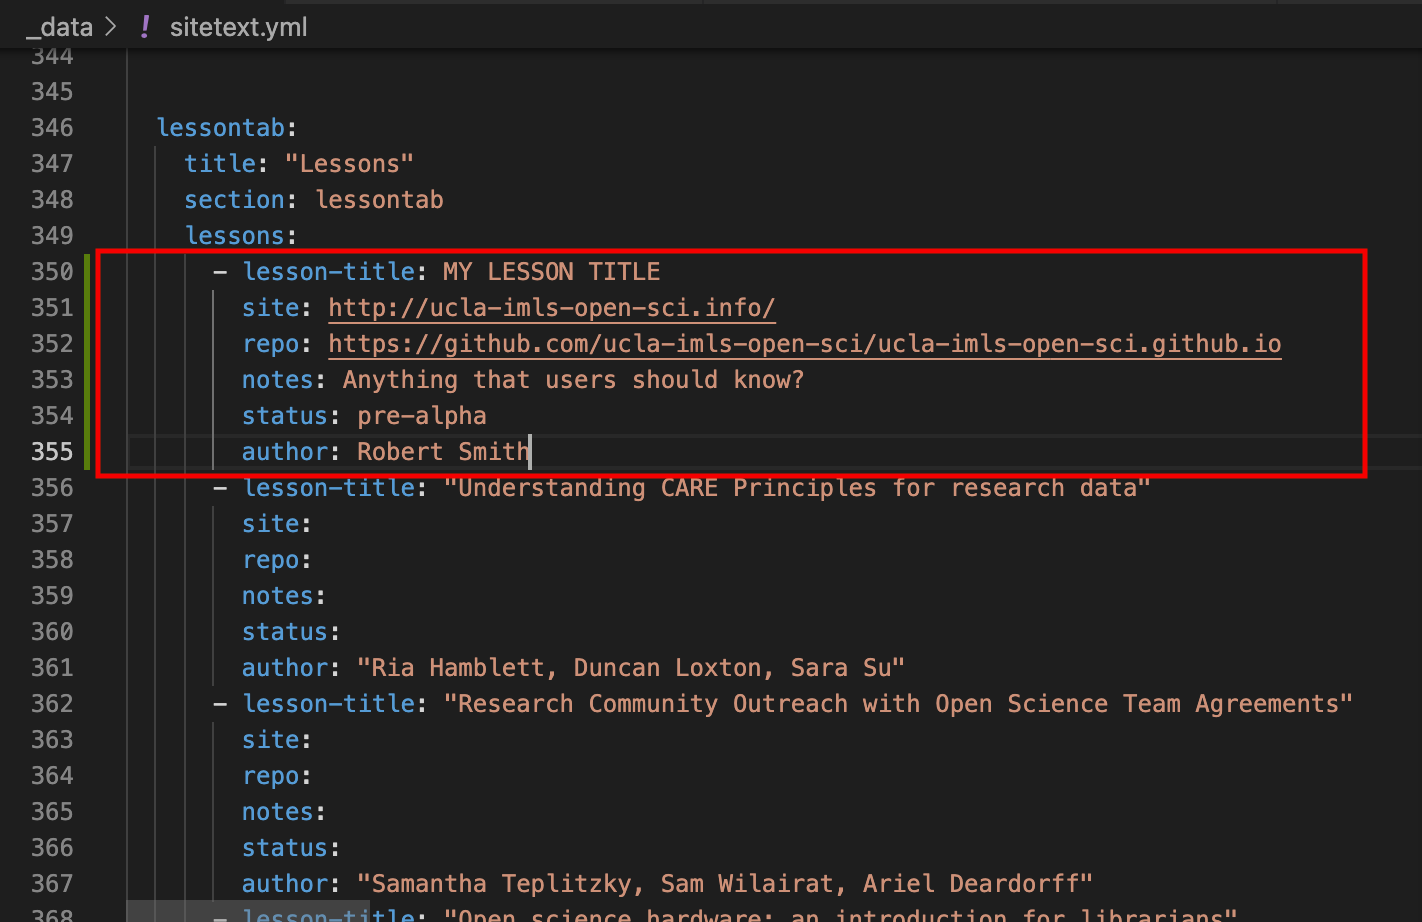The width and height of the screenshot is (1422, 922).
Task: Click line number 350 in the gutter
Action: (x=52, y=272)
